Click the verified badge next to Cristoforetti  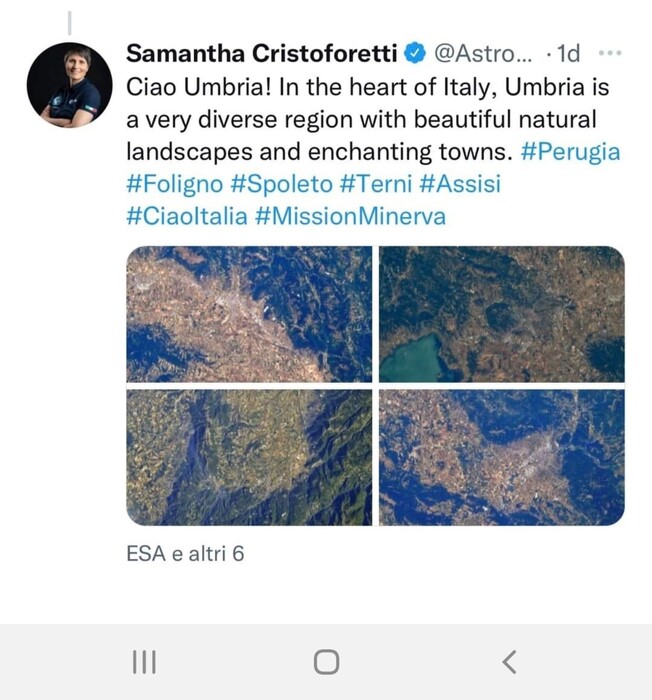[x=415, y=53]
